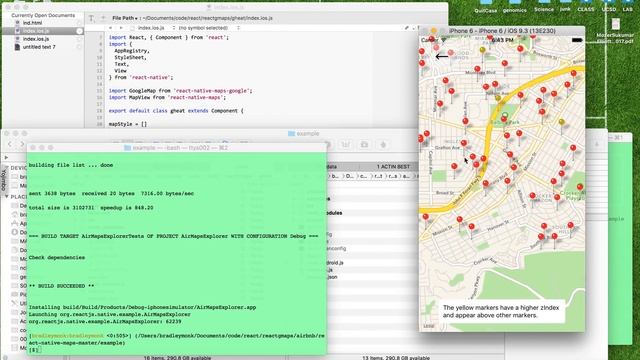Click the "building file list ... done" terminal line
The height and width of the screenshot is (360, 640).
[x=71, y=165]
